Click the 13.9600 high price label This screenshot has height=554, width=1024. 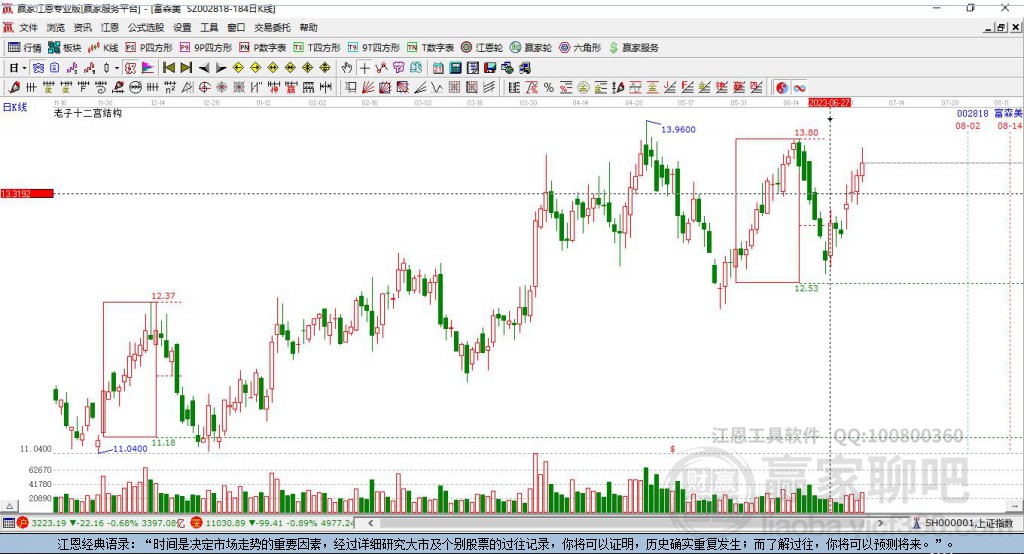679,129
